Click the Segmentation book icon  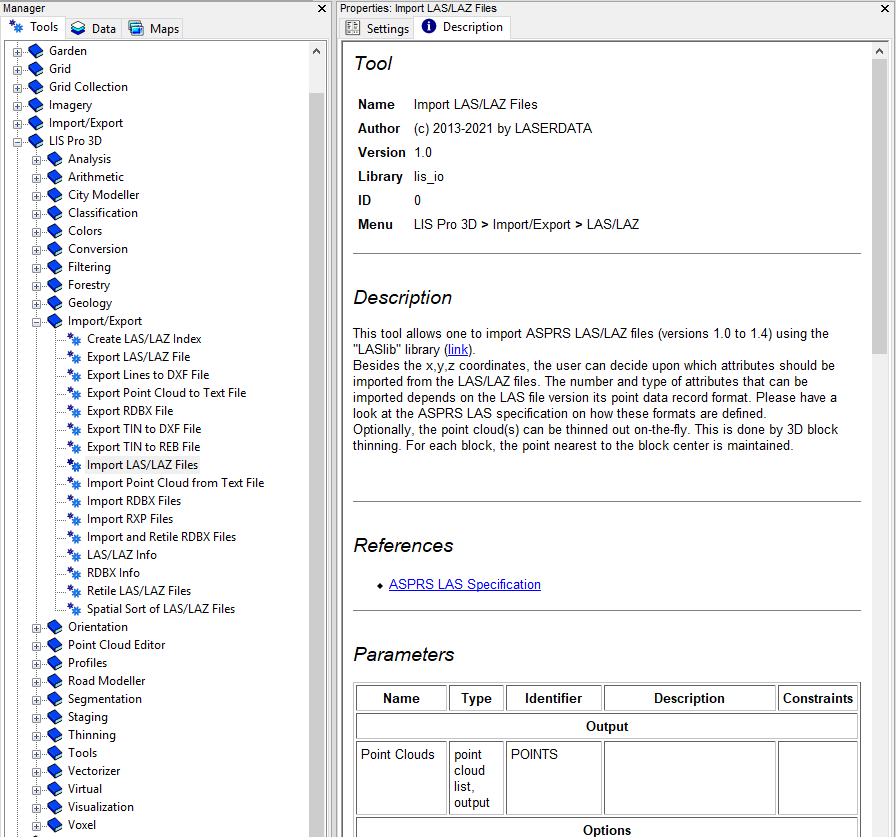(x=55, y=699)
